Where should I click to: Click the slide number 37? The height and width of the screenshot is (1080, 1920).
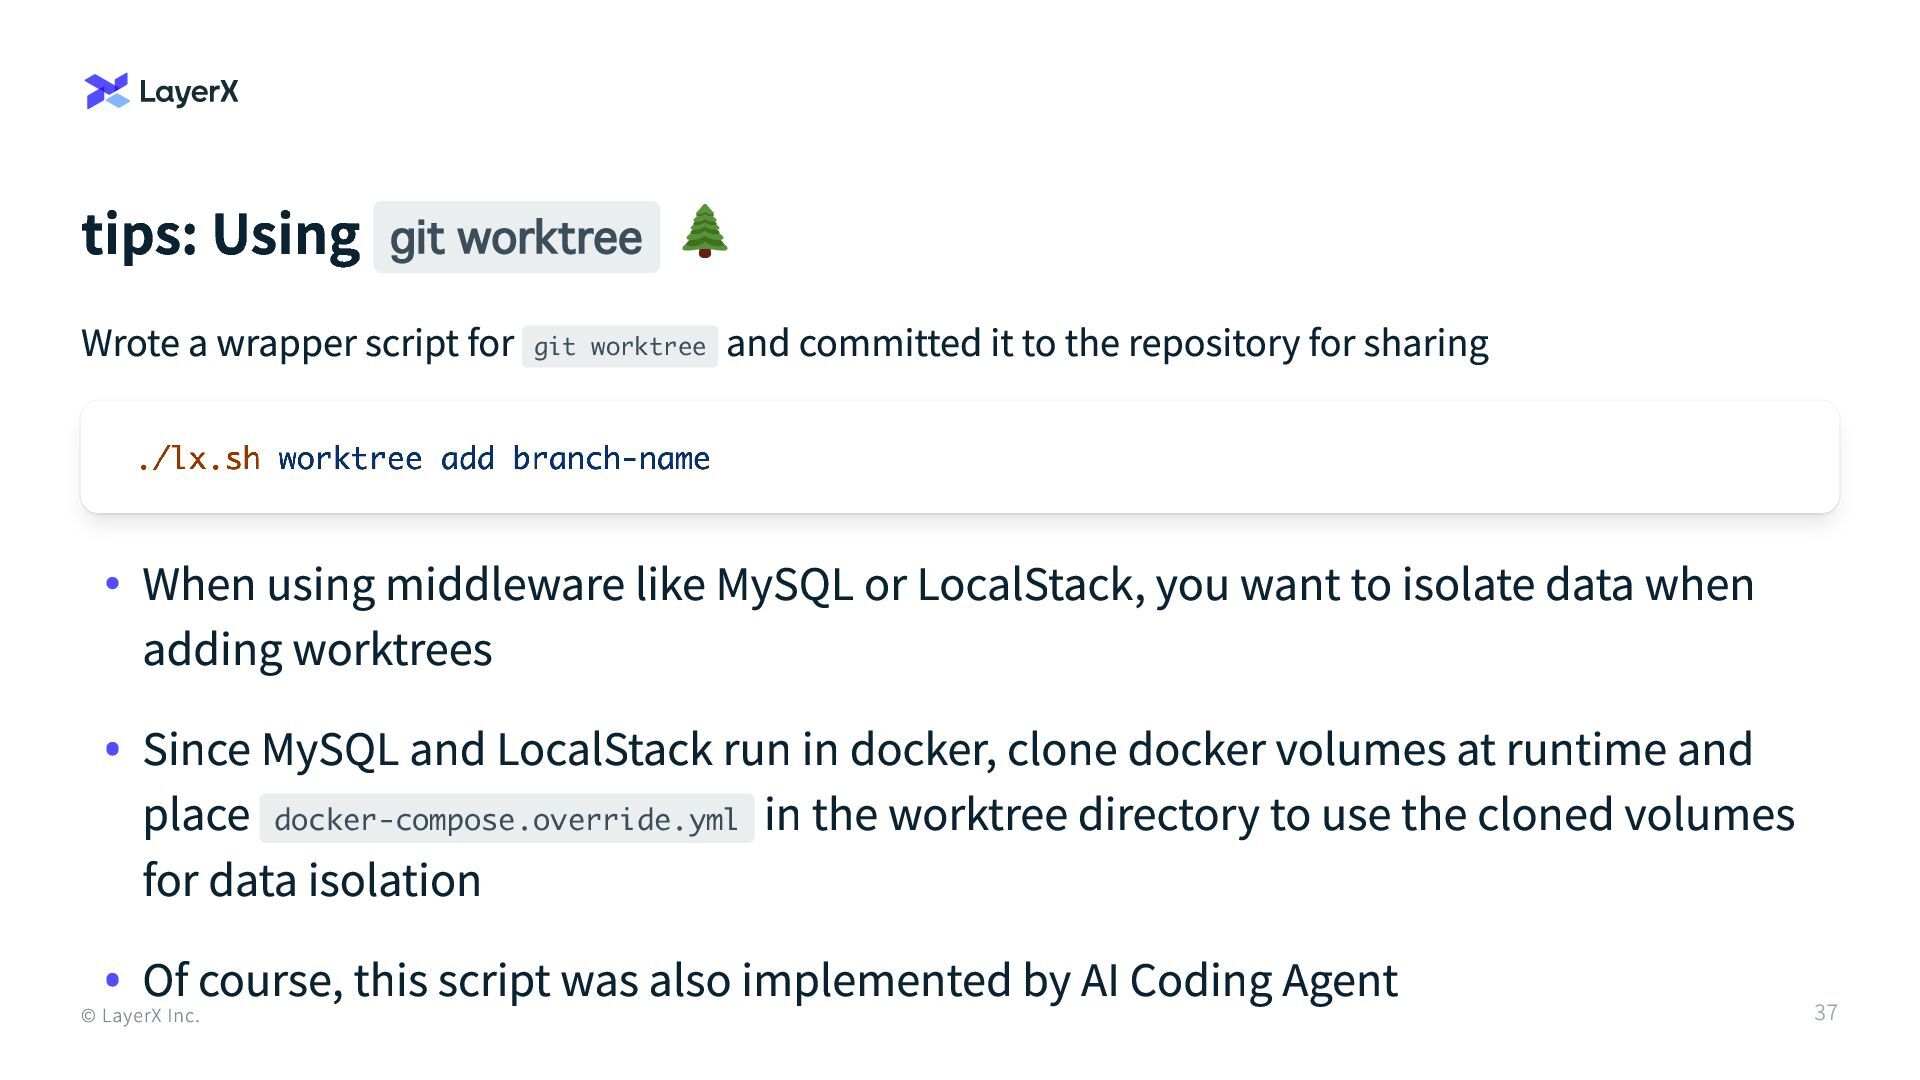pos(1825,1012)
